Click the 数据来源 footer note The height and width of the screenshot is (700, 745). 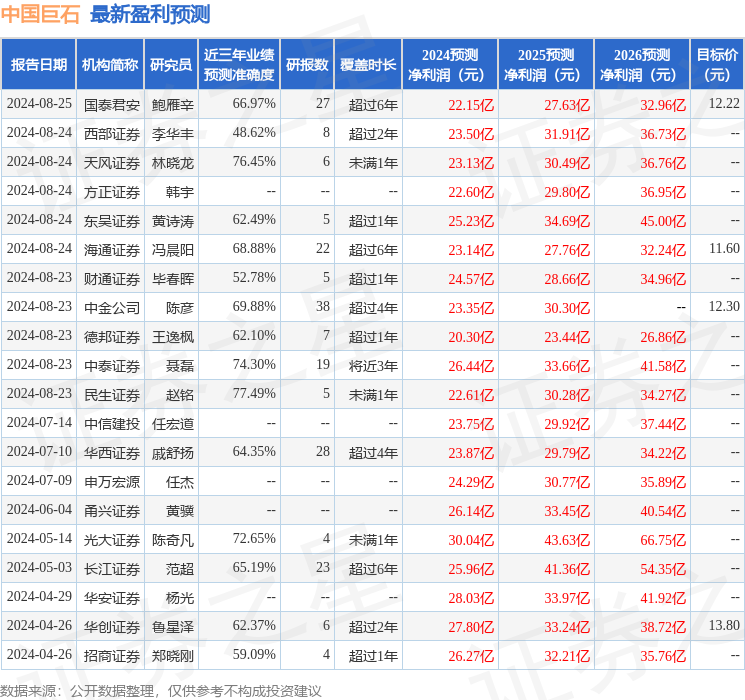161,690
